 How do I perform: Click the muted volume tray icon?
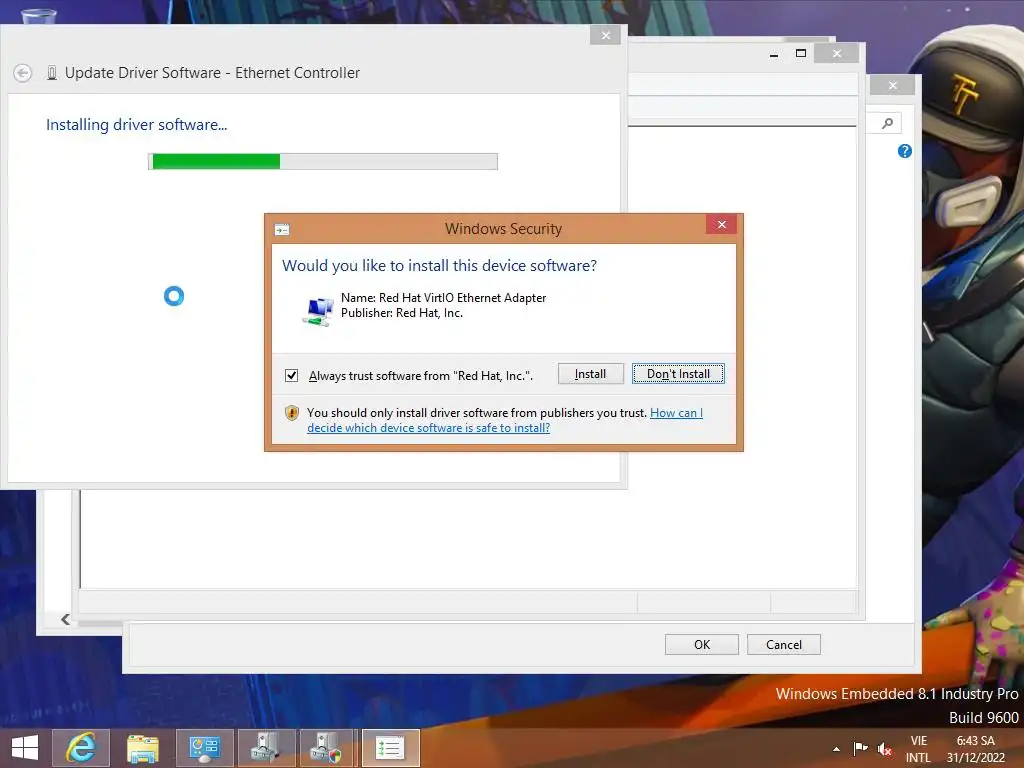click(x=884, y=749)
